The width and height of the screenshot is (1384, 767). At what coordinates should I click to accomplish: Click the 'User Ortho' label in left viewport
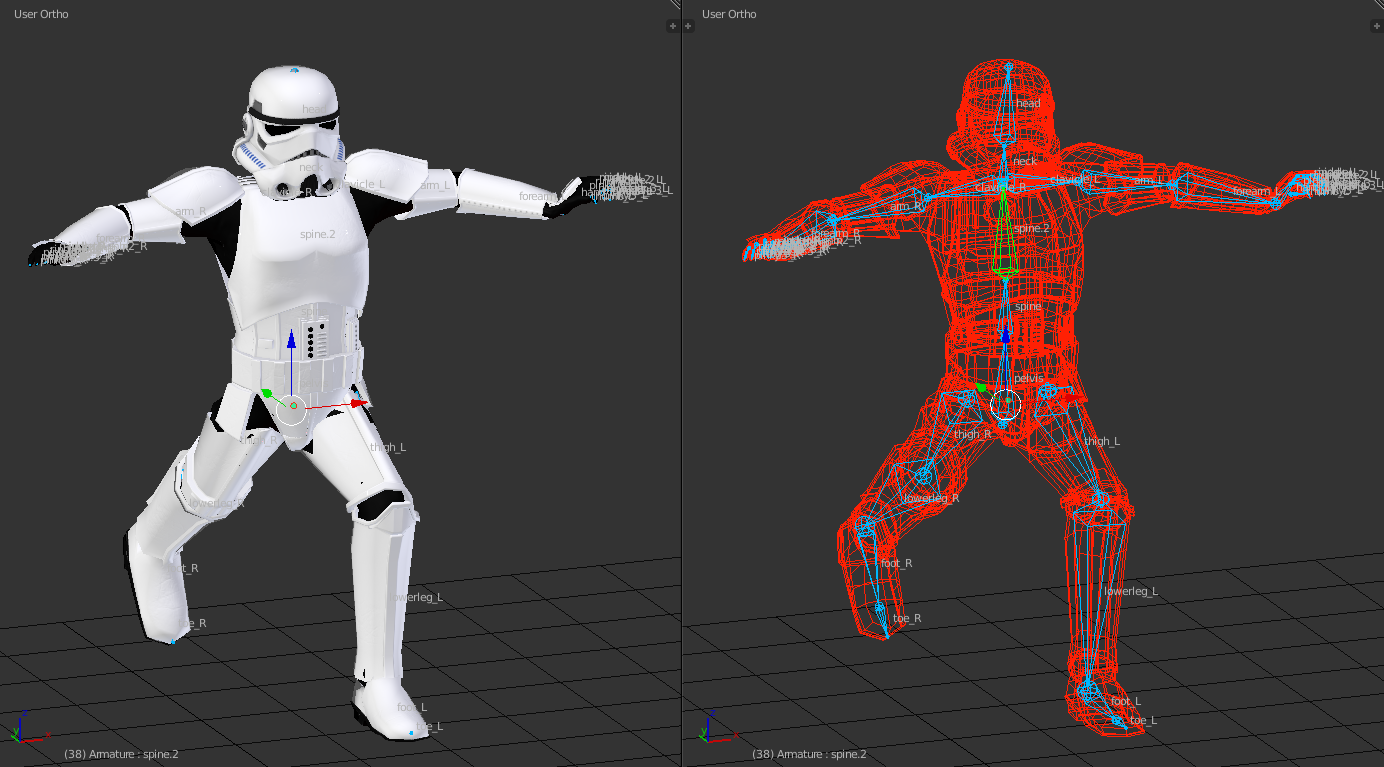[42, 14]
